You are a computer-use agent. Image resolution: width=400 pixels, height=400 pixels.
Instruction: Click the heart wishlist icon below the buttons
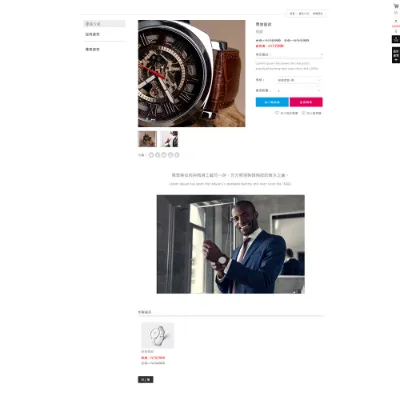pos(277,113)
